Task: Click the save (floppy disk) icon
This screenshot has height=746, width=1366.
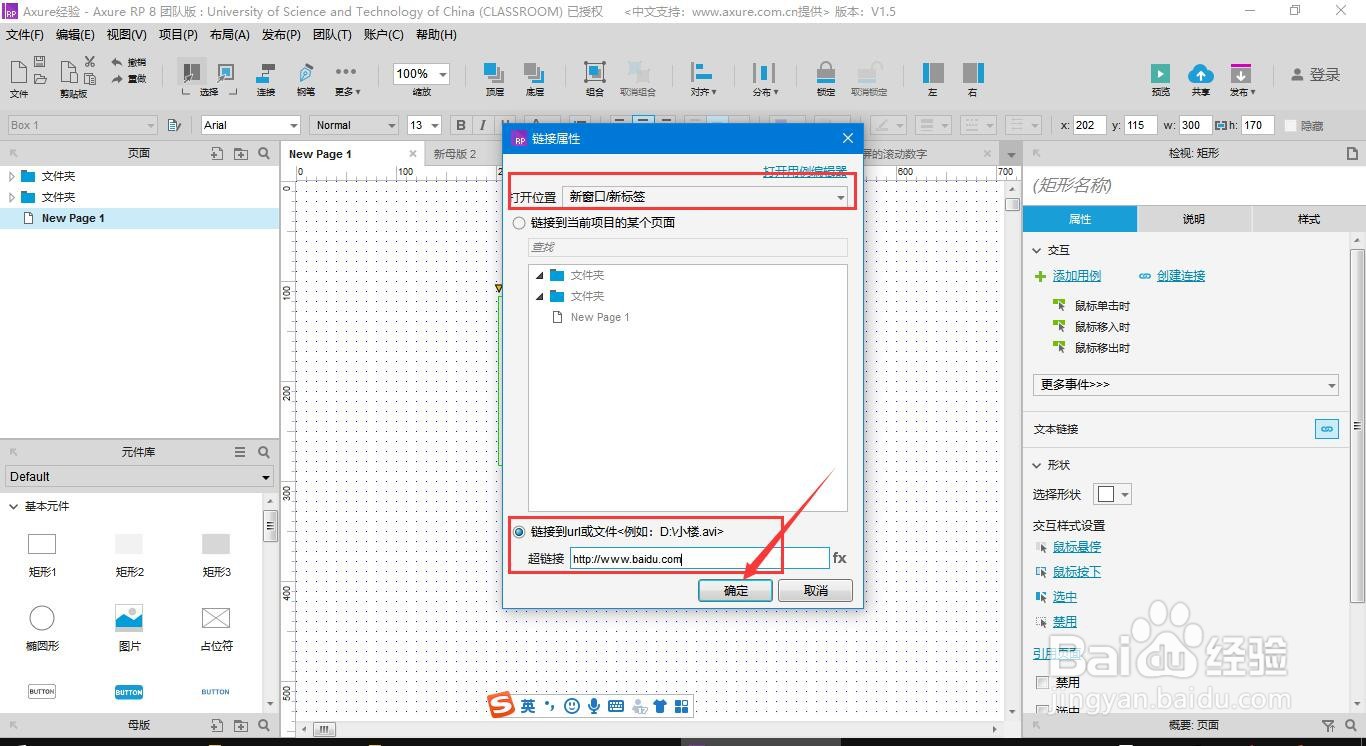Action: (40, 62)
